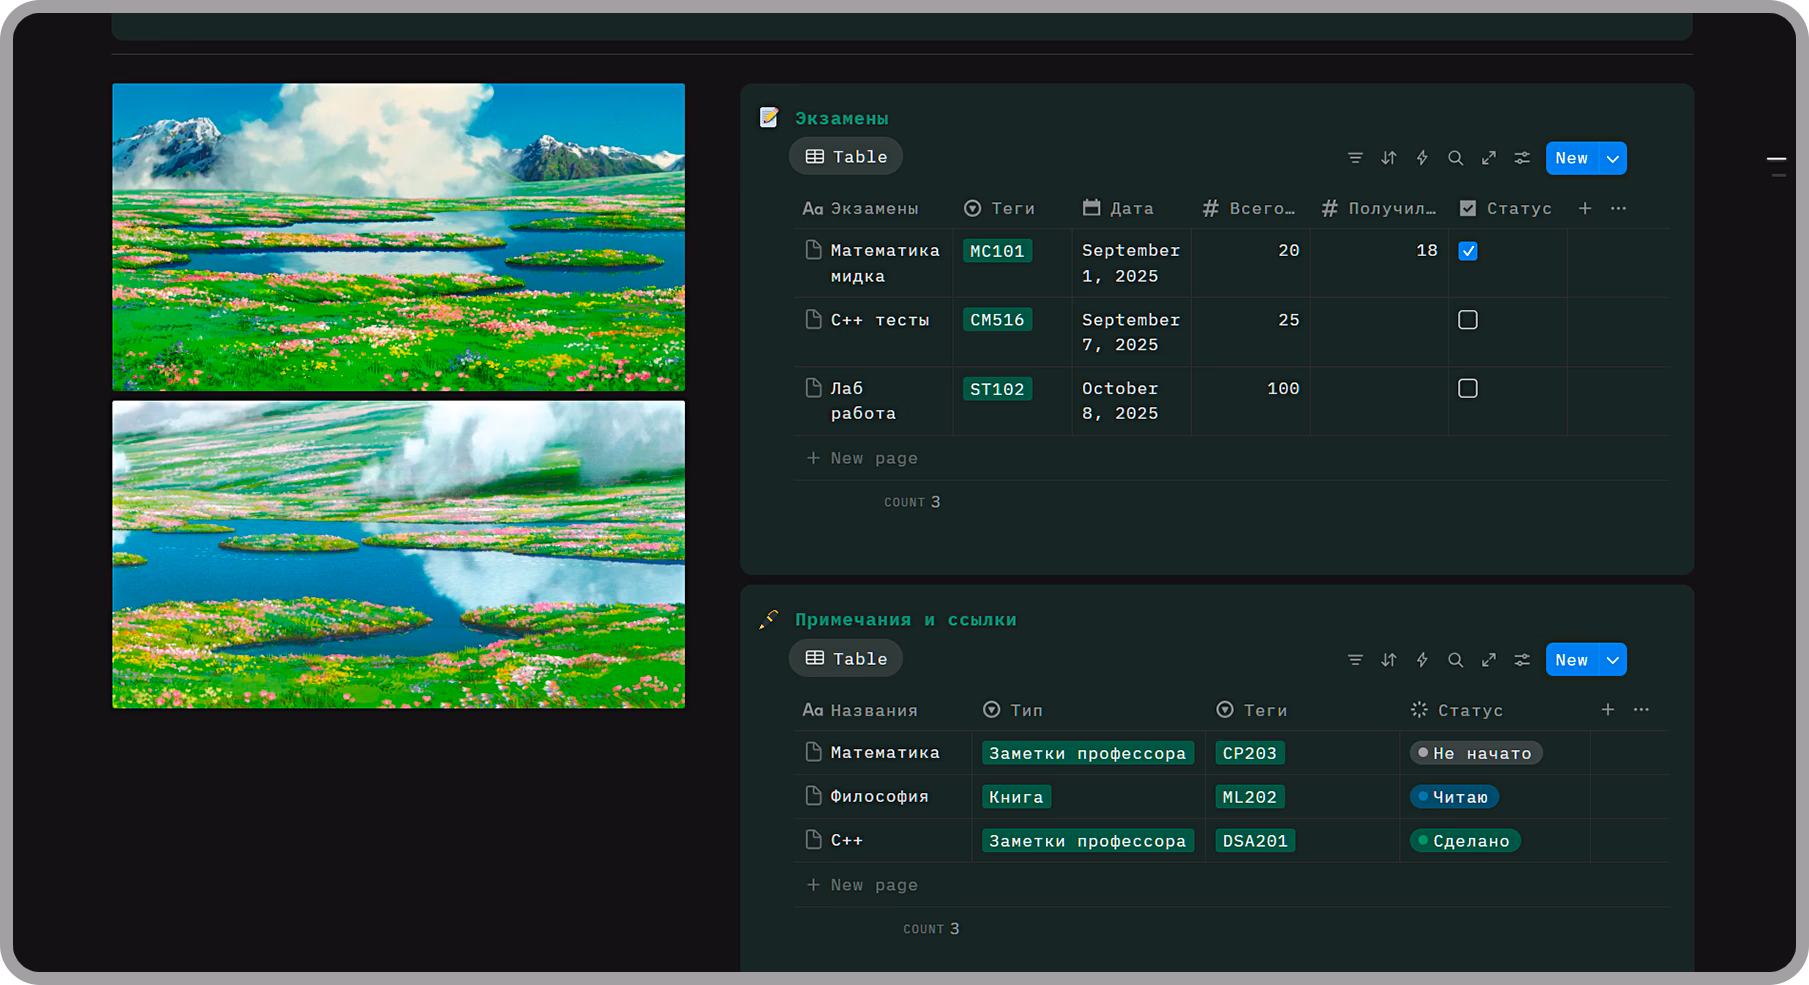This screenshot has width=1809, height=985.
Task: Add a property column in Экзамены table
Action: pos(1585,208)
